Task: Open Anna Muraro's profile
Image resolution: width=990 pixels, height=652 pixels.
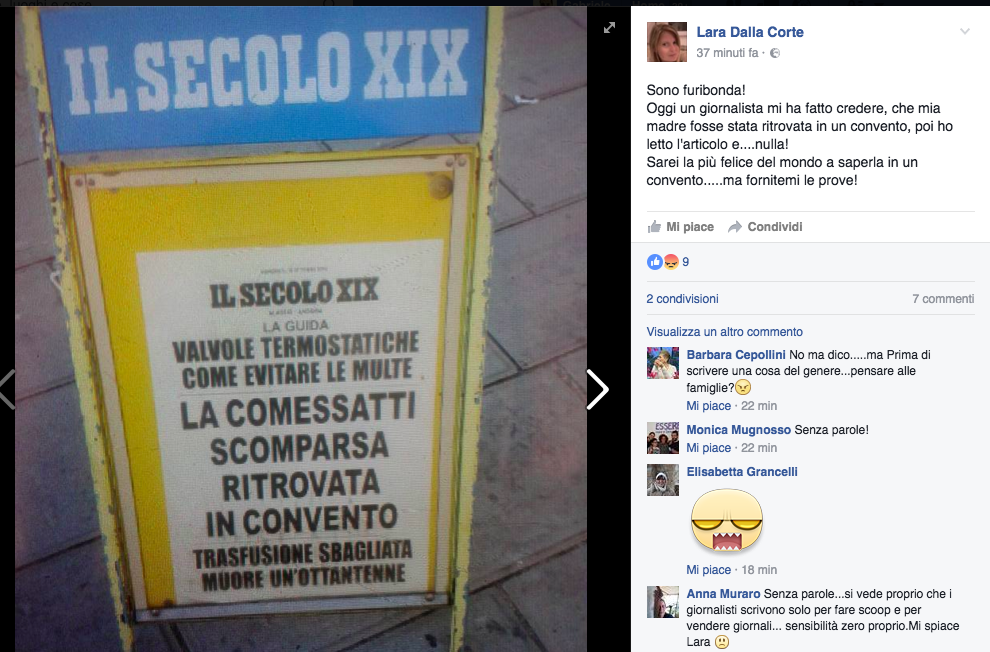Action: point(724,594)
